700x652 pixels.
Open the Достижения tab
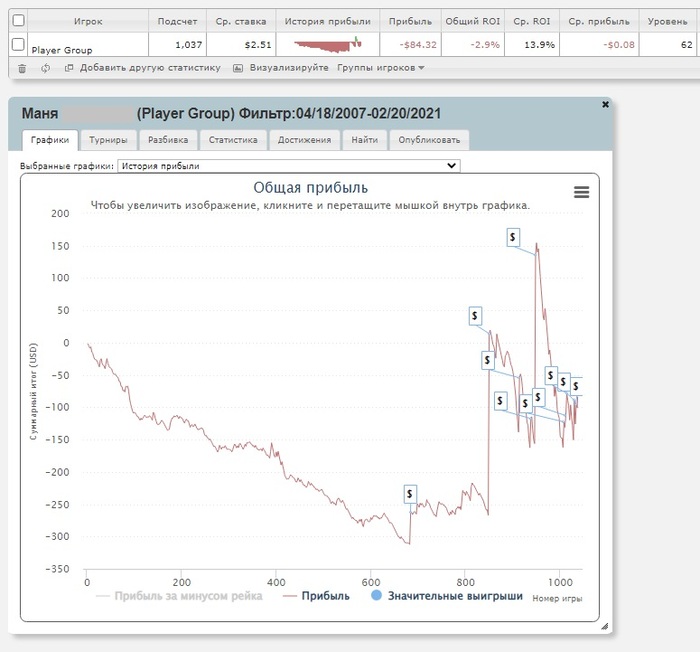pos(304,140)
